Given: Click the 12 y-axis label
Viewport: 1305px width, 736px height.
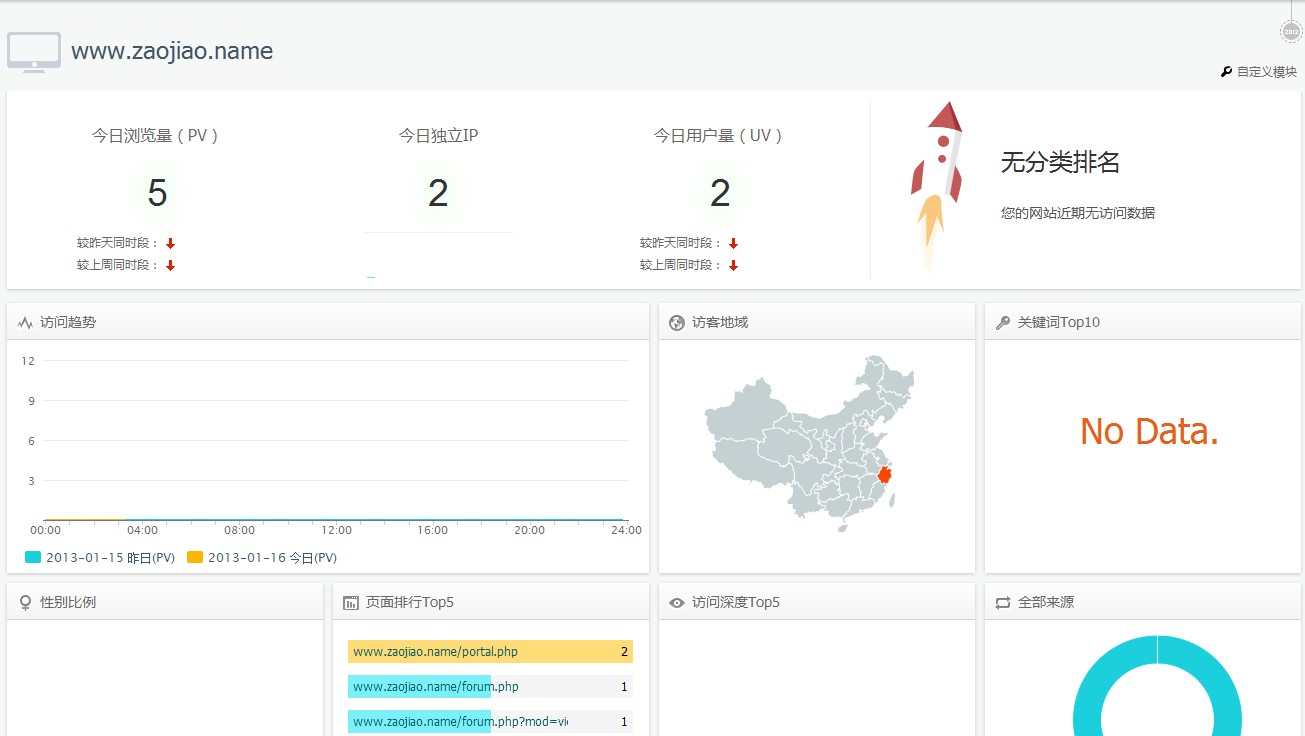Looking at the screenshot, I should 28,361.
